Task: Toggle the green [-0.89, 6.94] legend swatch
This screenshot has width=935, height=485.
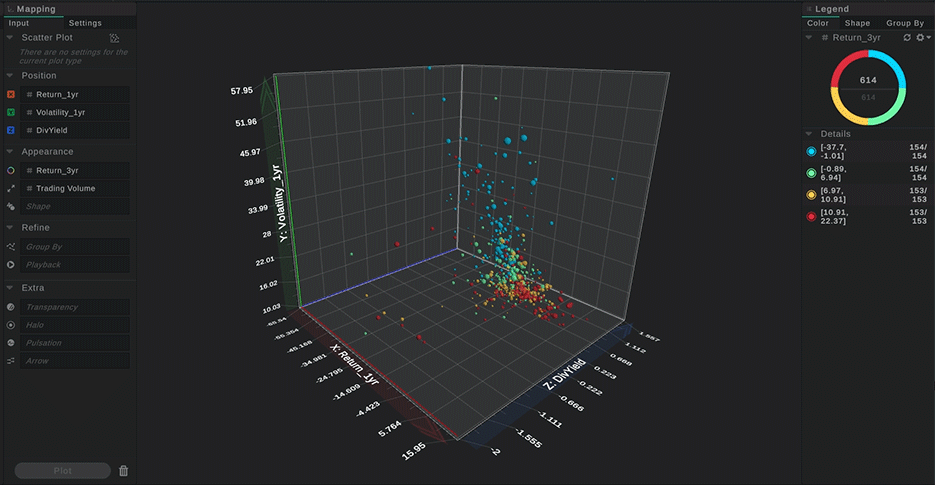Action: coord(811,173)
